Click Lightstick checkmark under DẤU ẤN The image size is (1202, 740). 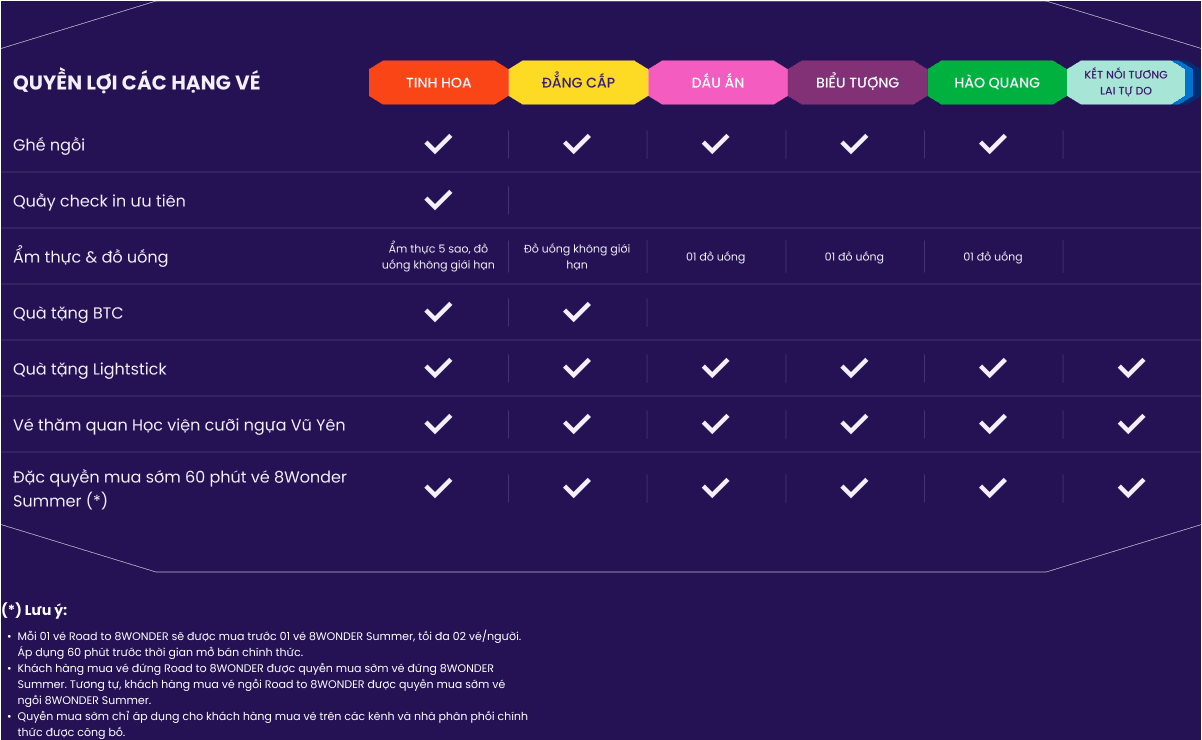click(715, 368)
